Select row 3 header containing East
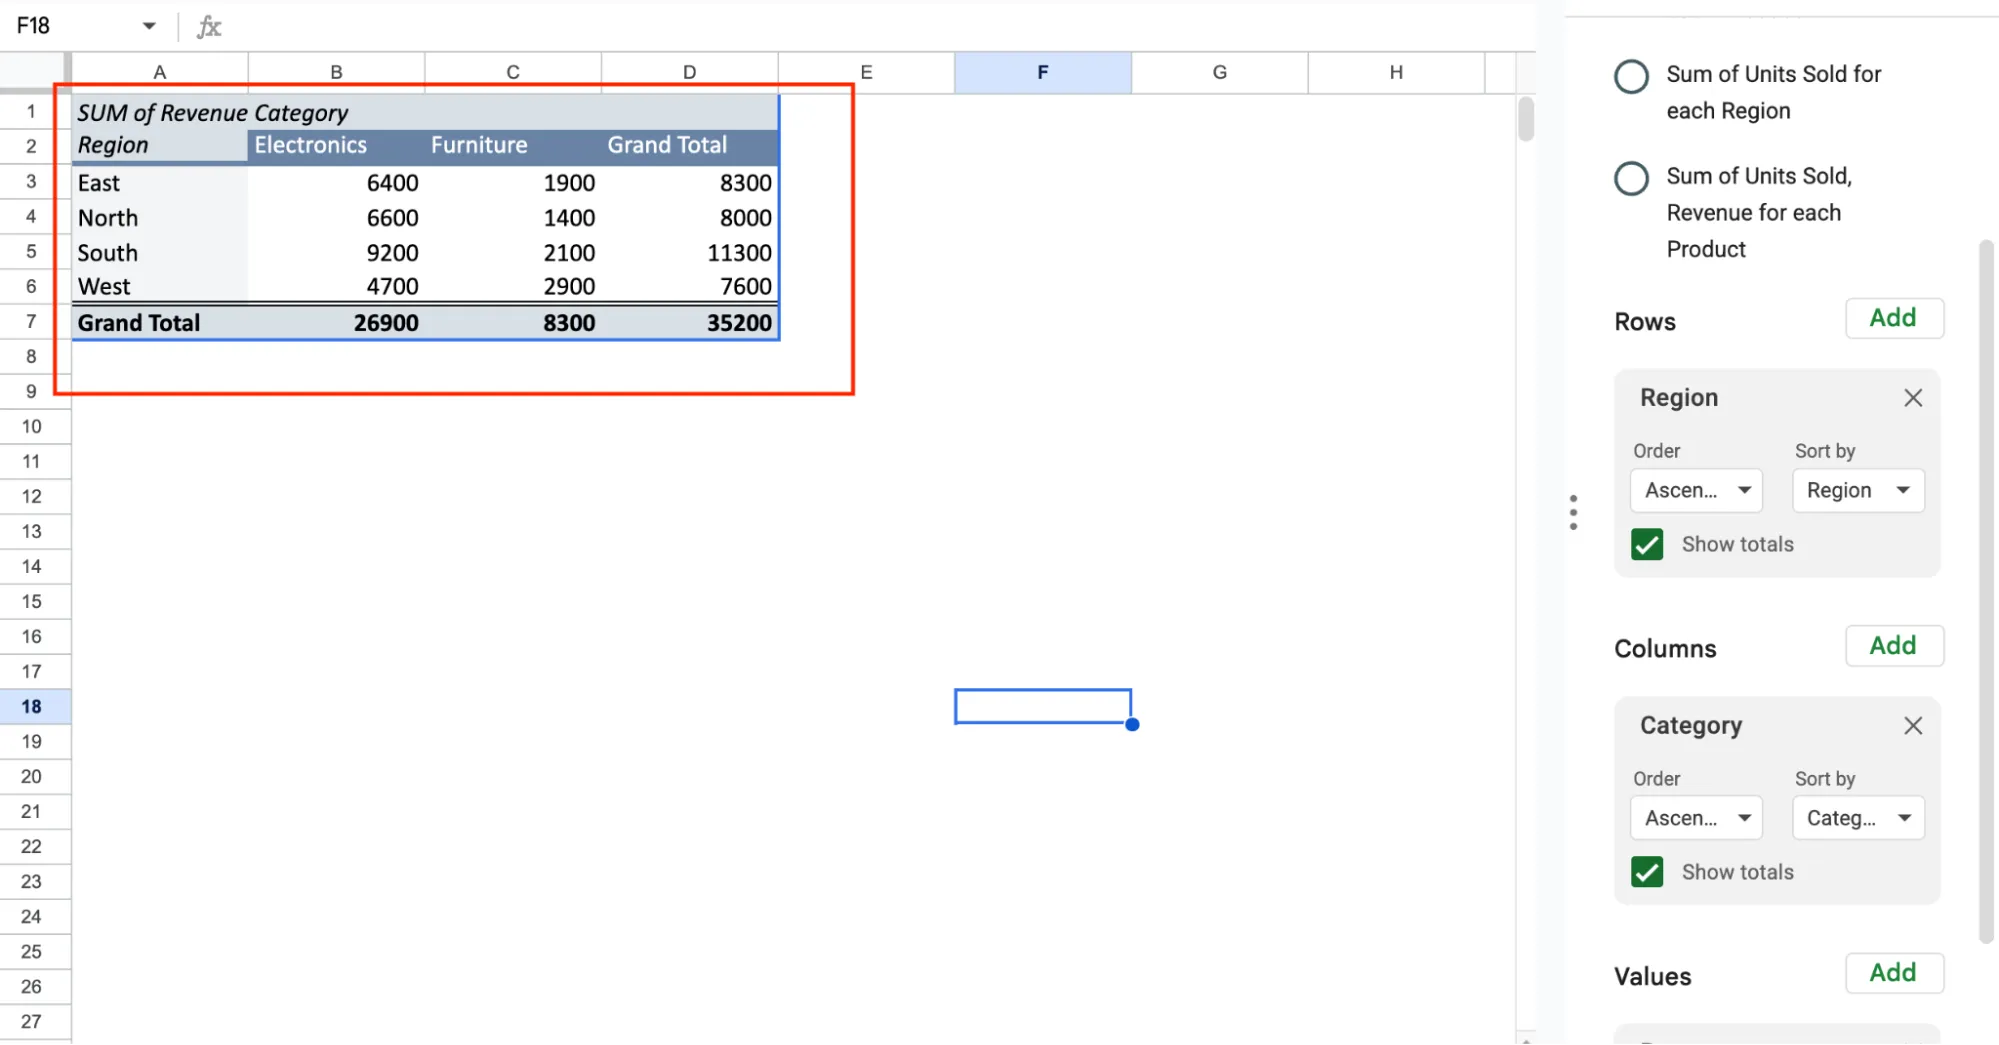Viewport: 1999px width, 1045px height. click(31, 182)
